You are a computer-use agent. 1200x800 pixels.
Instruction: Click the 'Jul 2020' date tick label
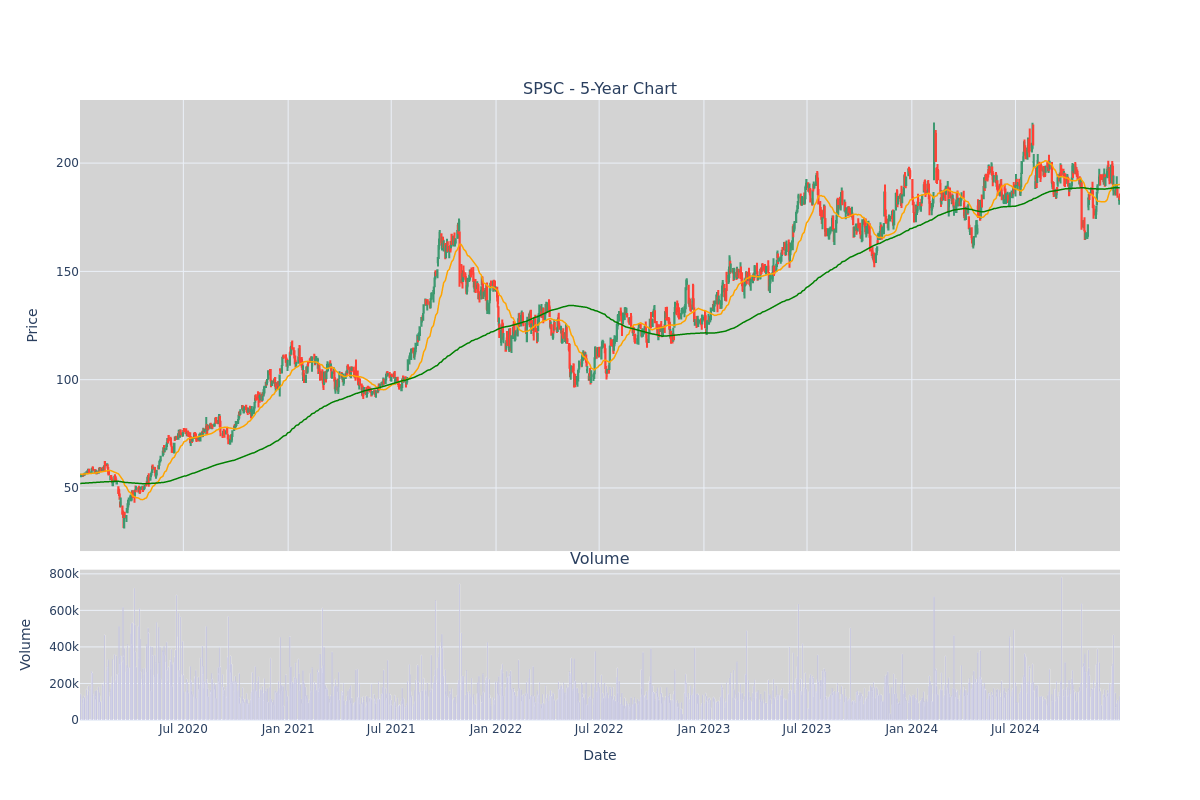coord(183,729)
